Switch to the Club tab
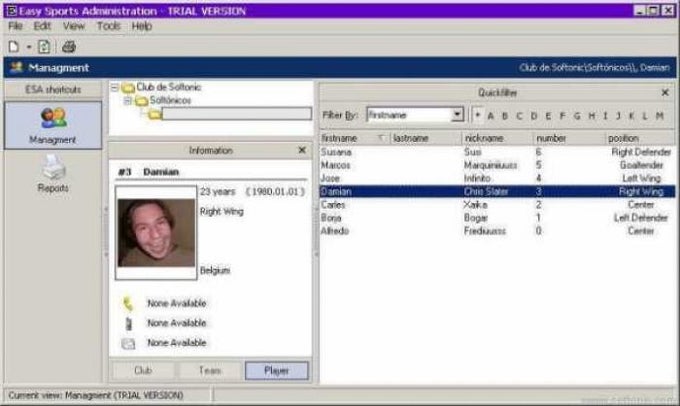This screenshot has width=680, height=406. pyautogui.click(x=143, y=370)
